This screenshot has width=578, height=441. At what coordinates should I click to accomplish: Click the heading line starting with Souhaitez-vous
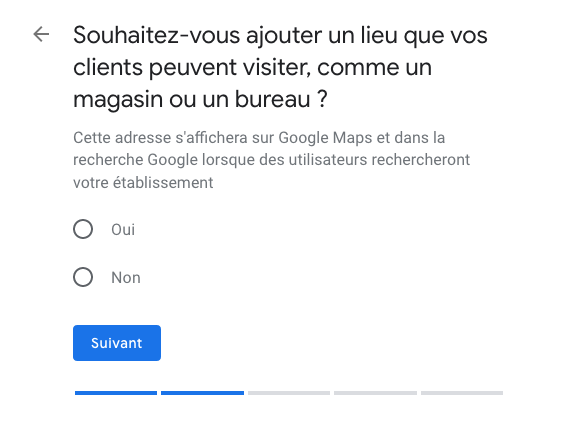[280, 36]
